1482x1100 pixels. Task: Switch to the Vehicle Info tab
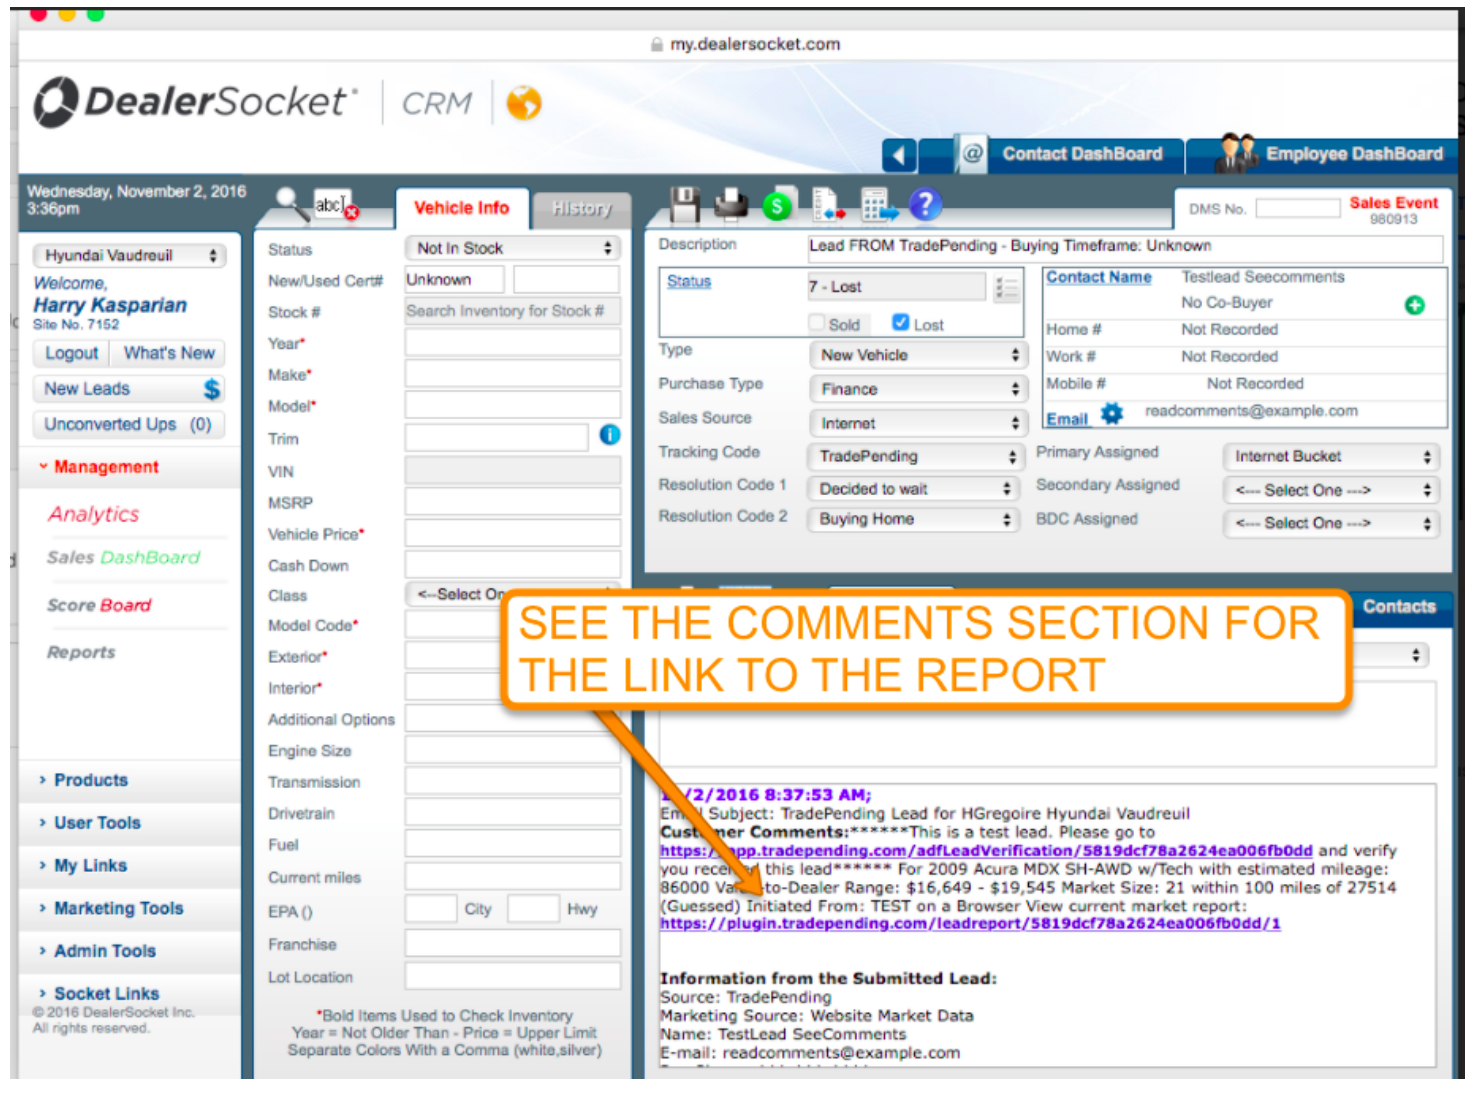[x=461, y=208]
